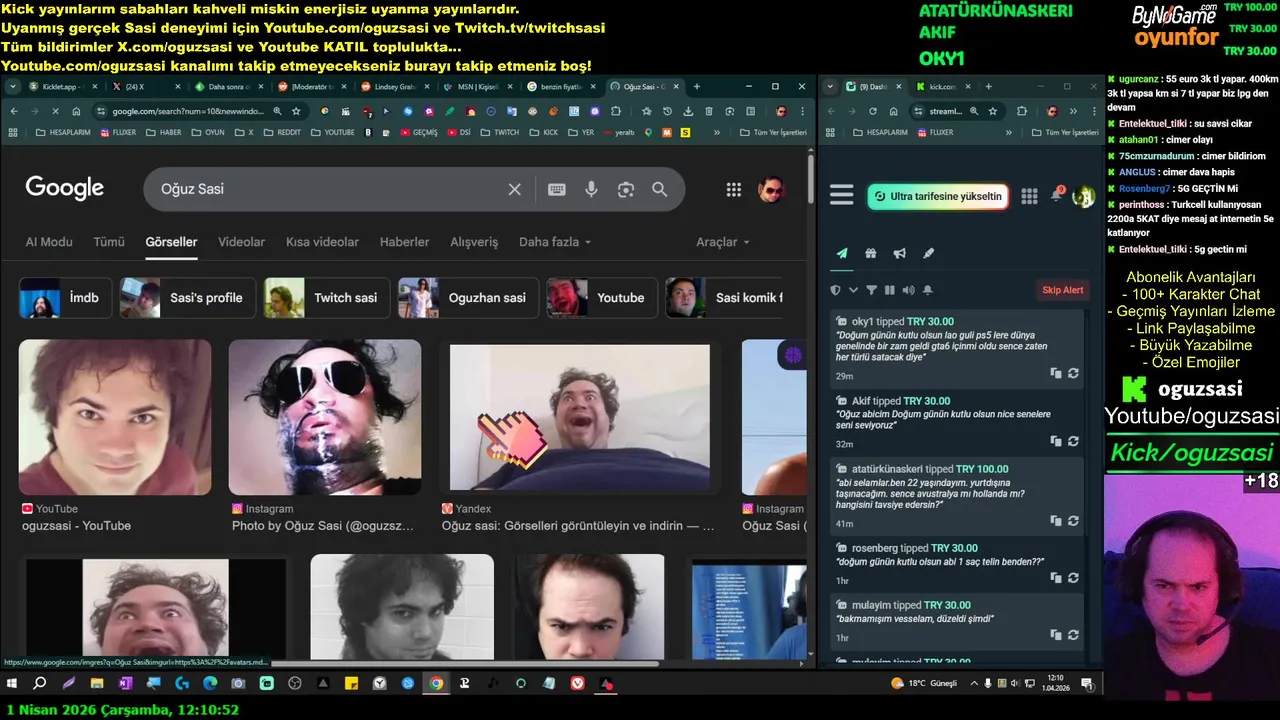Click the Skip Alert button
Image resolution: width=1280 pixels, height=720 pixels.
1062,290
